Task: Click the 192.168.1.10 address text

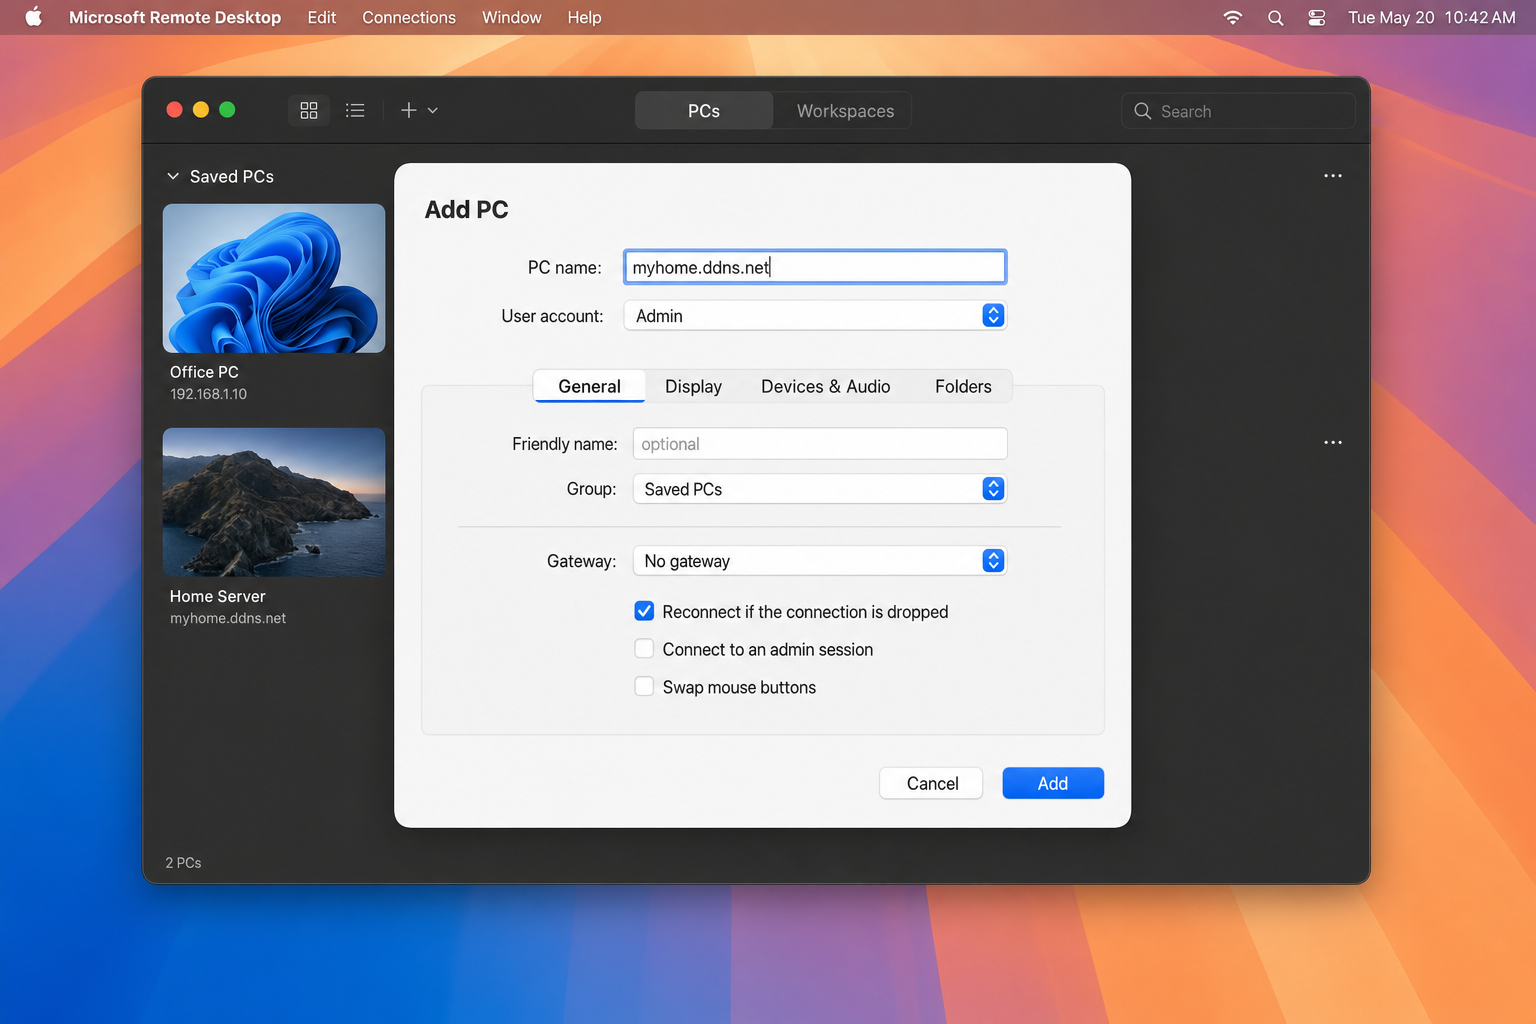Action: click(x=208, y=394)
